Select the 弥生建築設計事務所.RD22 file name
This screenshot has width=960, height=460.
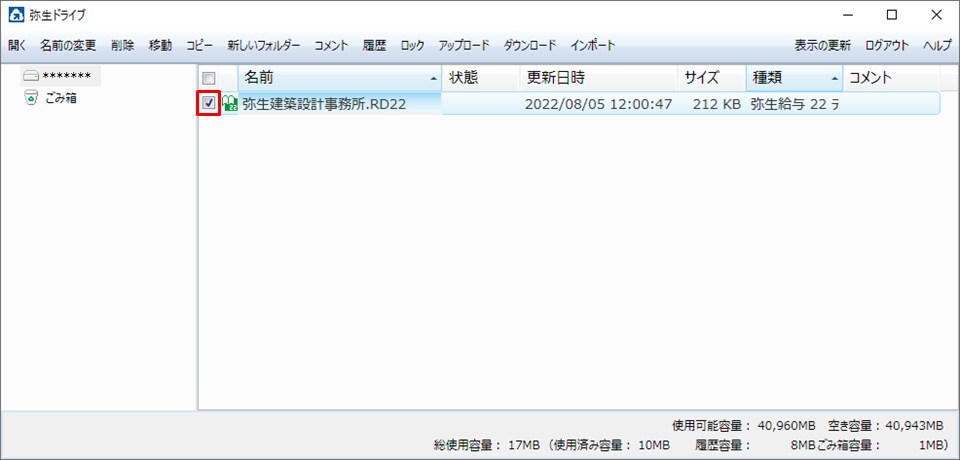pos(324,103)
